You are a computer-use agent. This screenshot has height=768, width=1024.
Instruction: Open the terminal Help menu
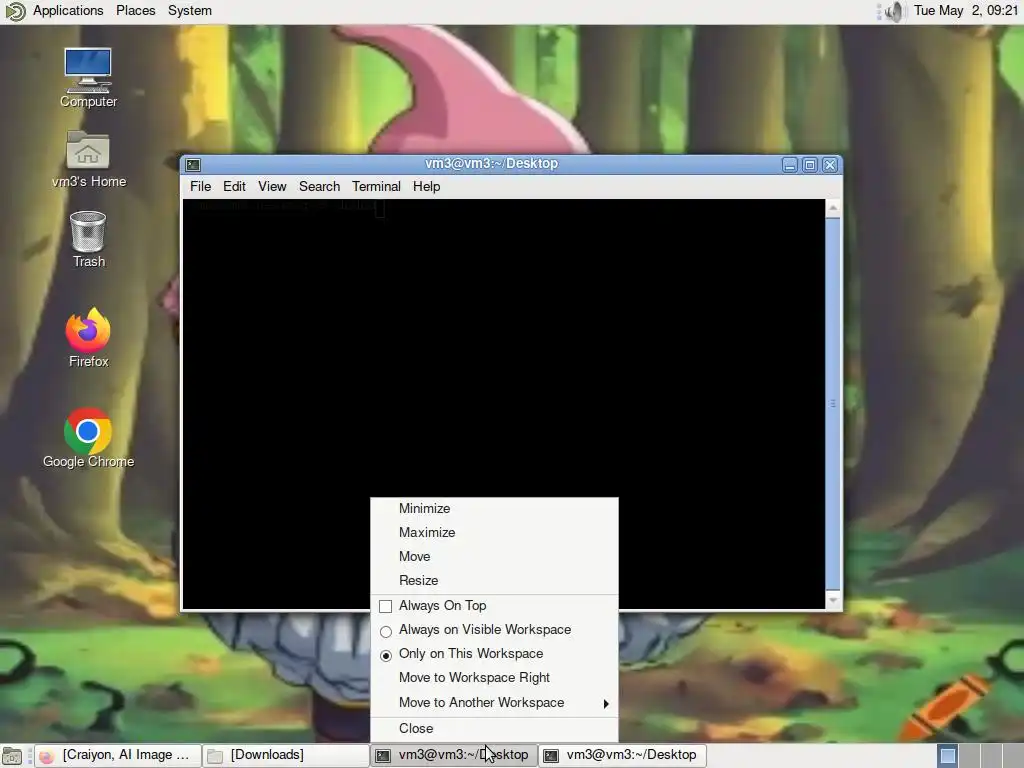coord(426,187)
